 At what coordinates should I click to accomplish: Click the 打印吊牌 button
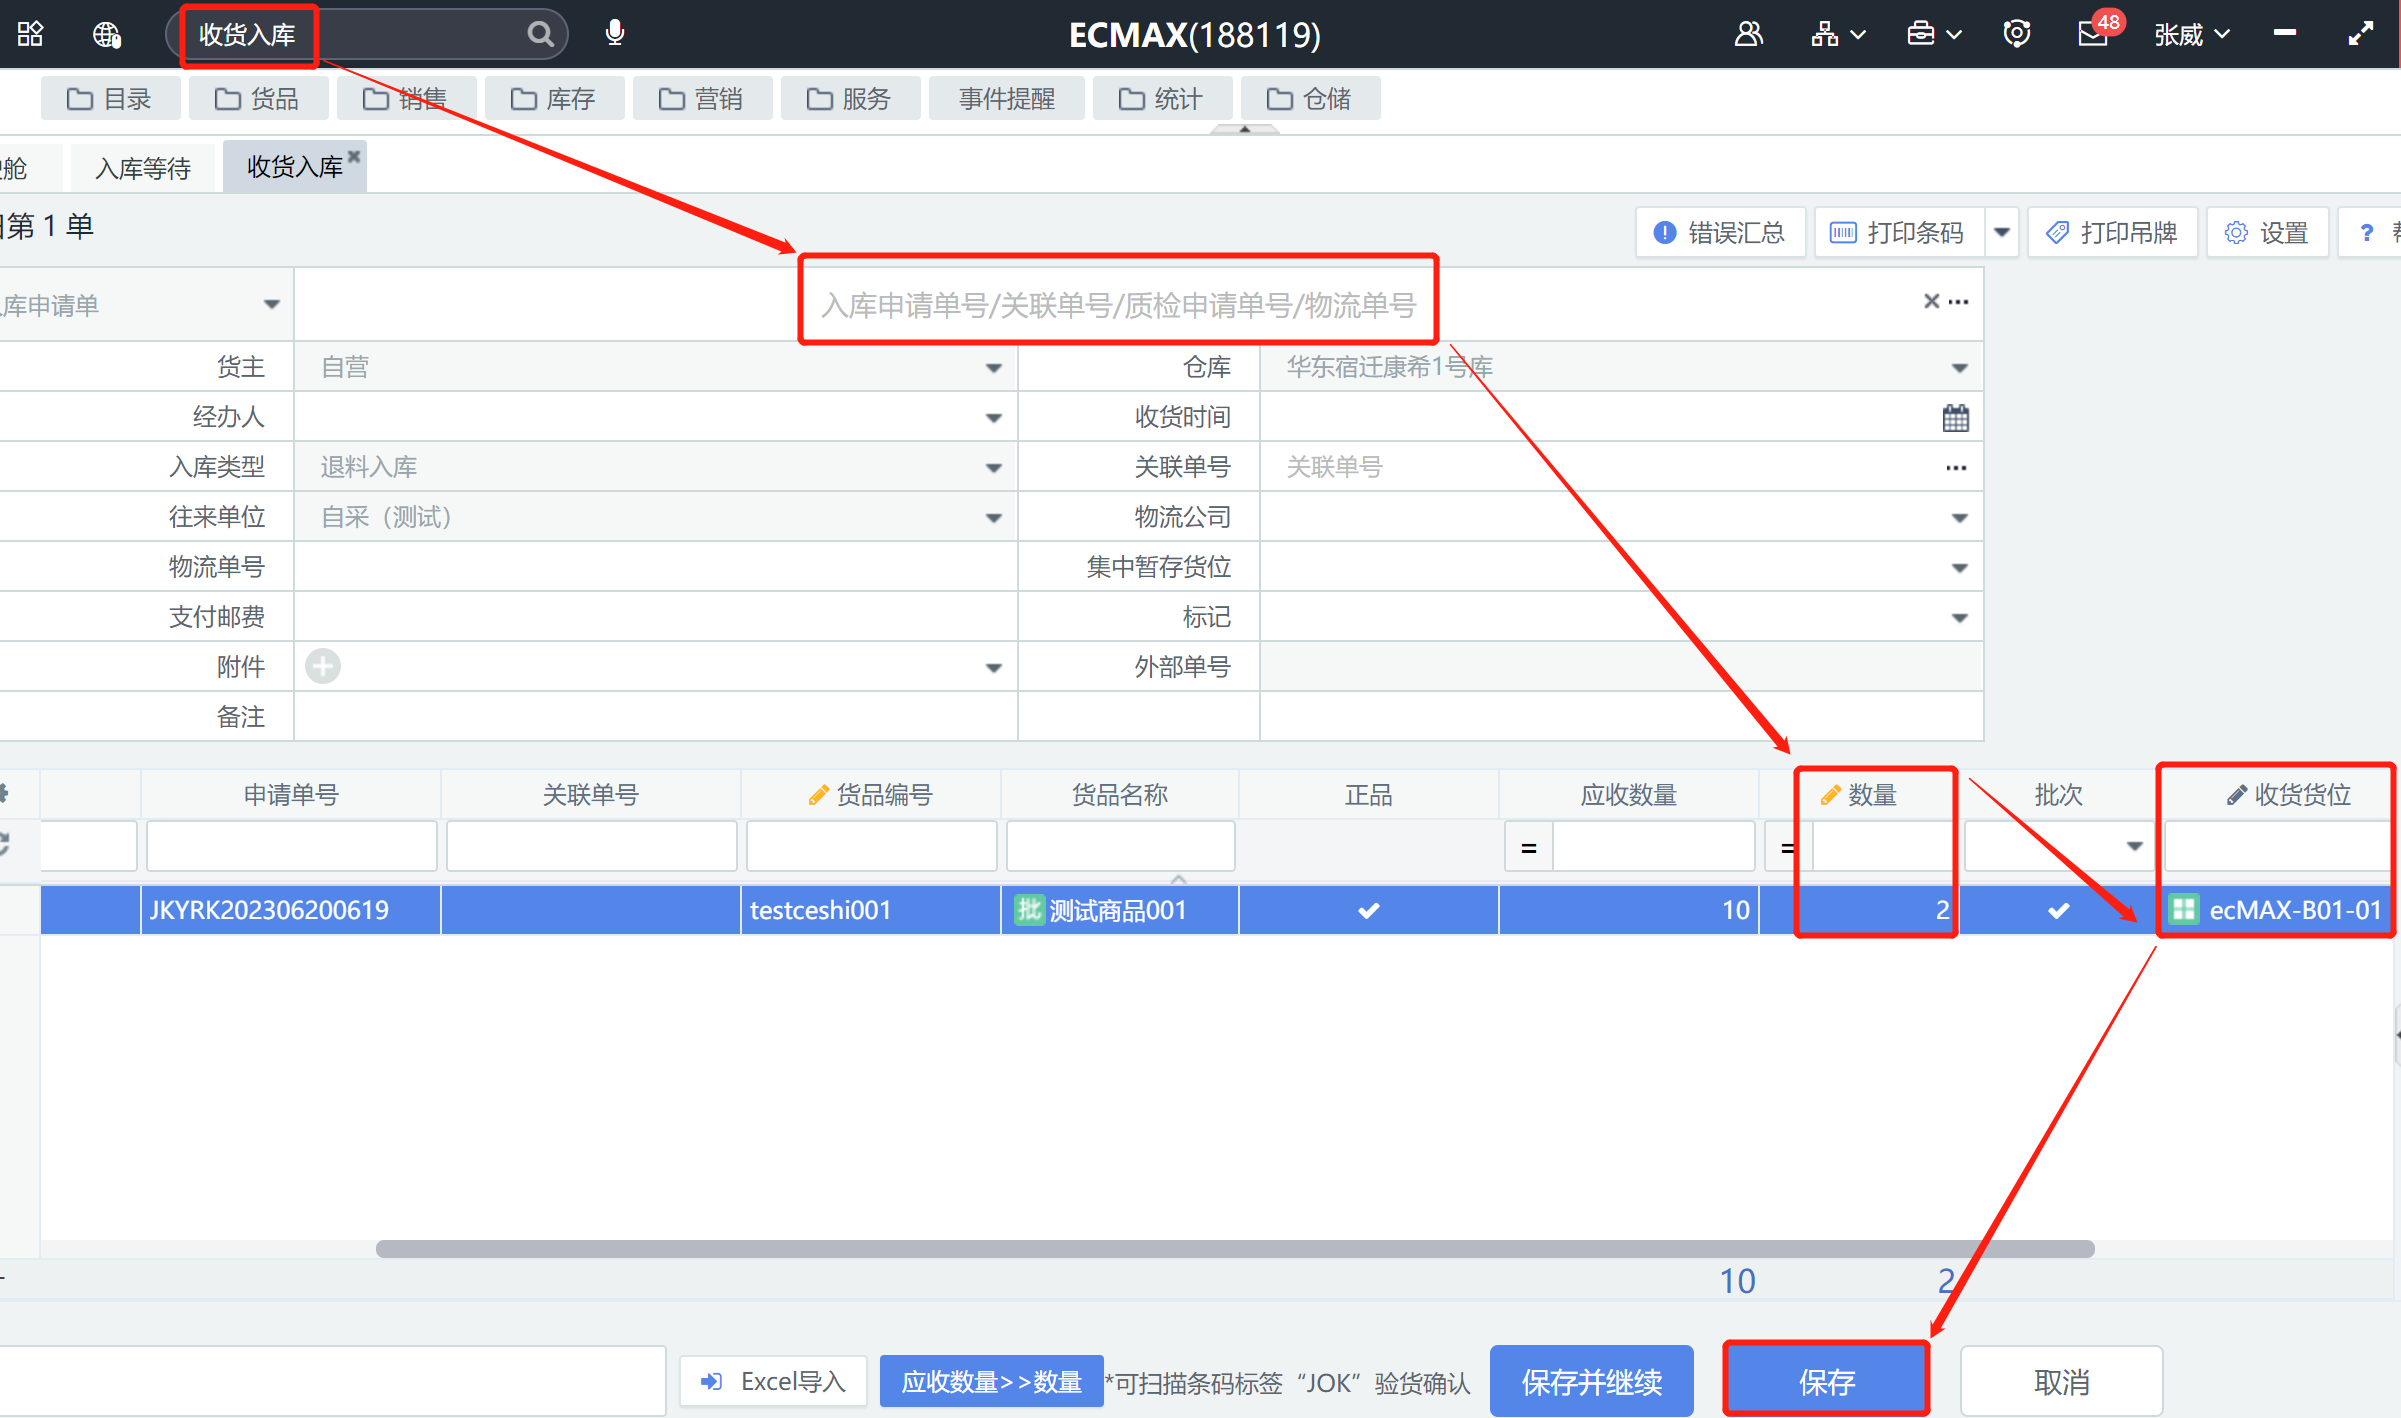click(x=2112, y=232)
